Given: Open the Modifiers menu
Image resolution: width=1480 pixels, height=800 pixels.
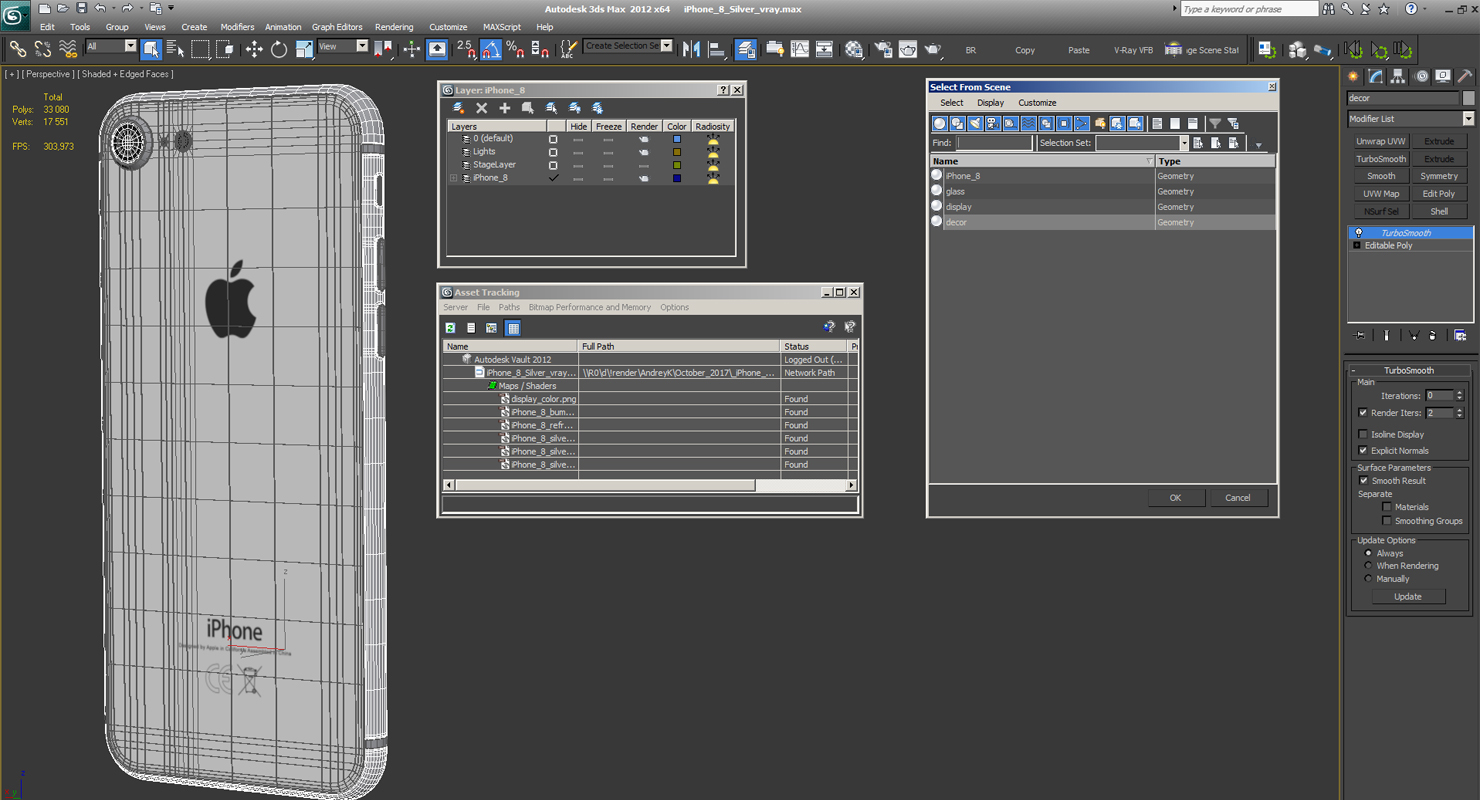Looking at the screenshot, I should pyautogui.click(x=237, y=27).
